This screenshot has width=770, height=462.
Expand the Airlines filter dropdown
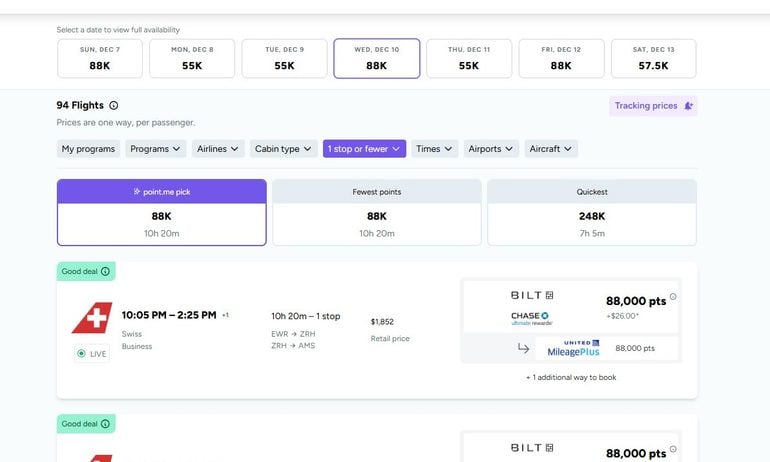tap(218, 149)
